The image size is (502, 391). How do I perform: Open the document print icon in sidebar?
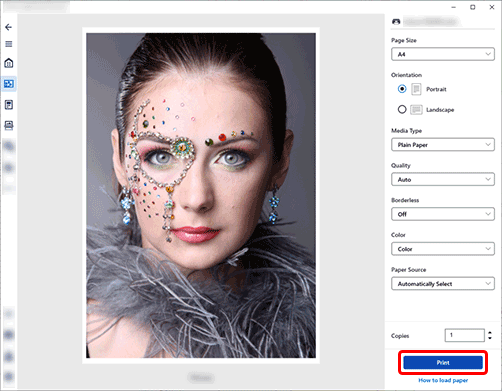9,105
